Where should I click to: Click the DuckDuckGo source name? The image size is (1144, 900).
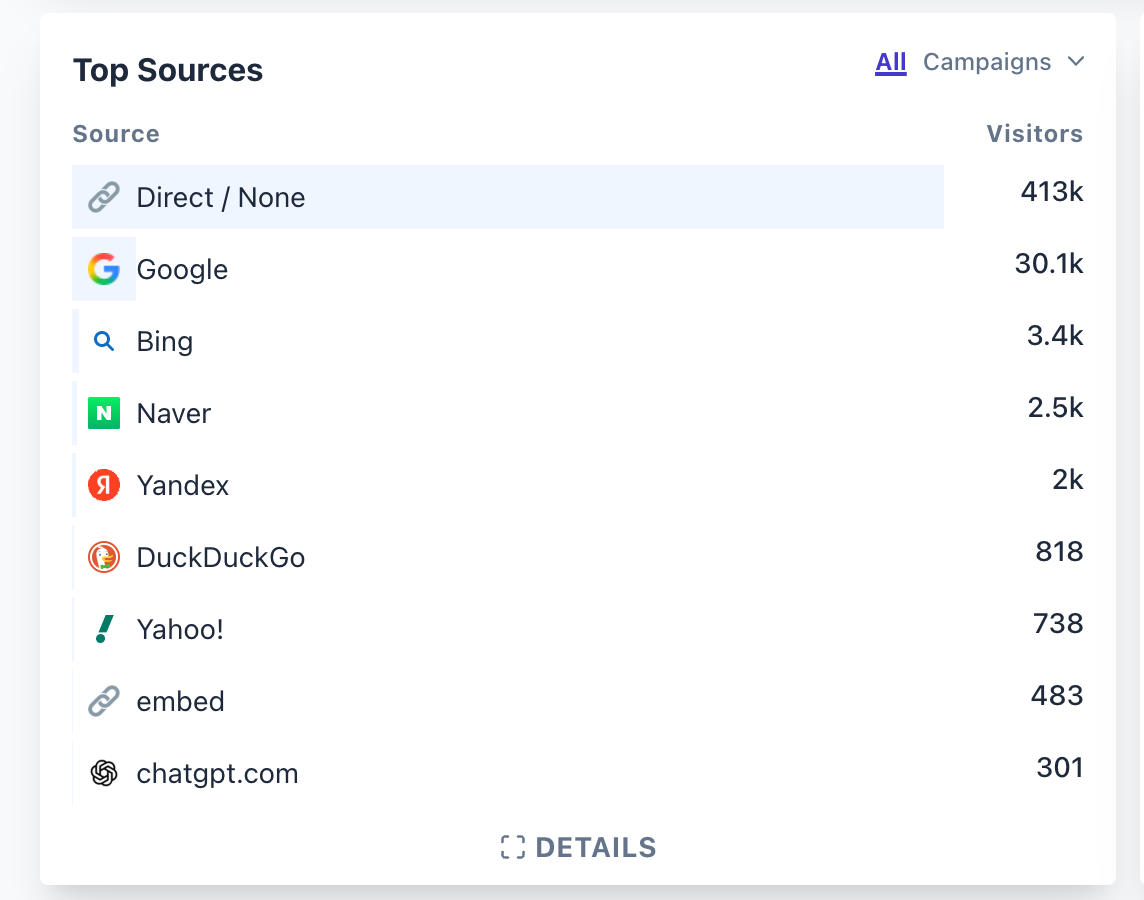click(221, 557)
